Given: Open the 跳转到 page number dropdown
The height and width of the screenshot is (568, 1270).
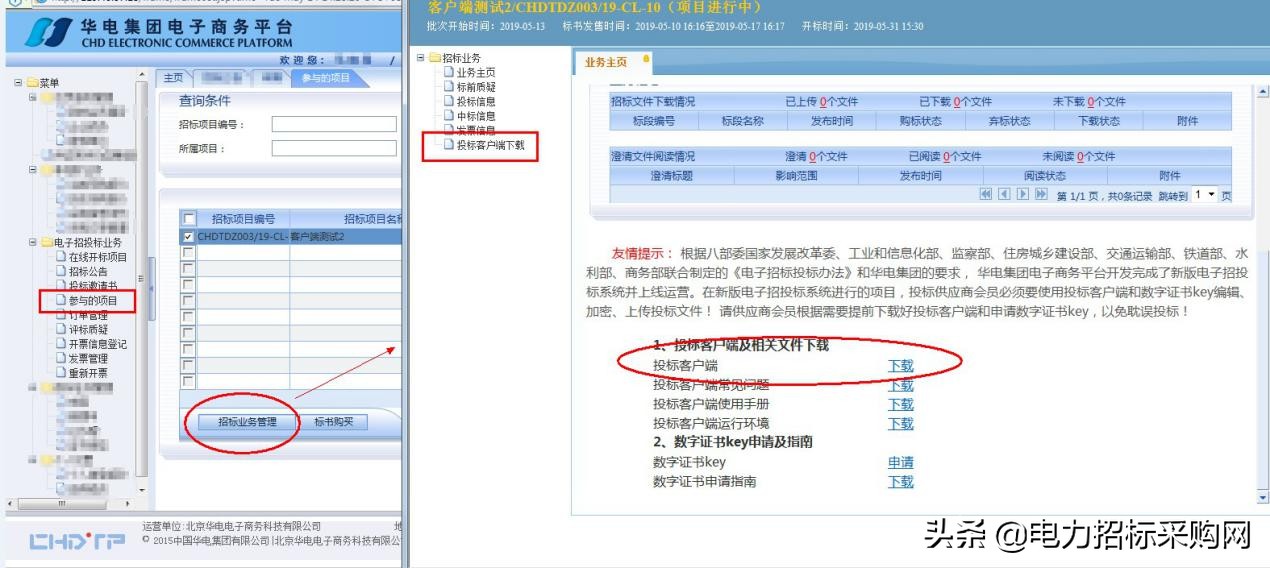Looking at the screenshot, I should (1204, 195).
